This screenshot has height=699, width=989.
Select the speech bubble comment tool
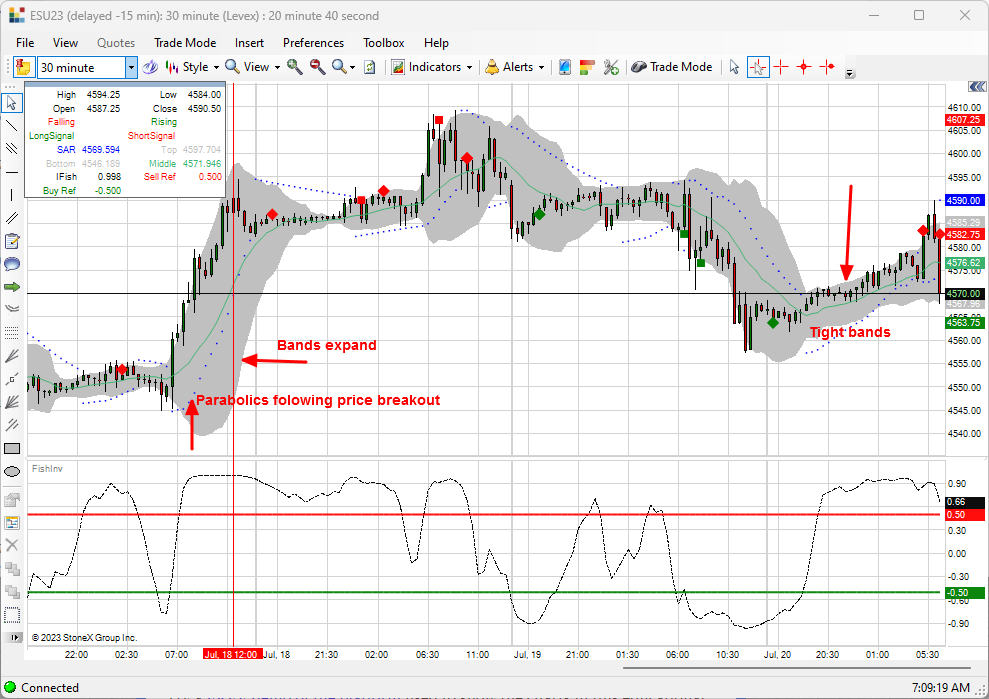[x=12, y=263]
